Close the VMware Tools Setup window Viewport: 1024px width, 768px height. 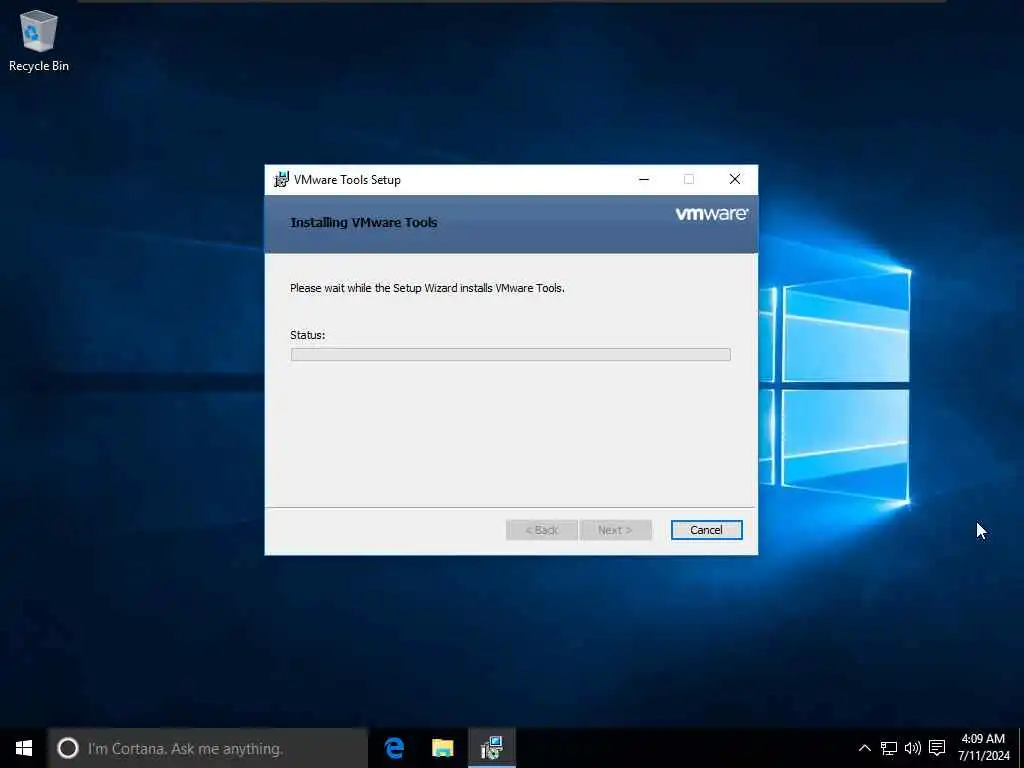click(x=735, y=180)
